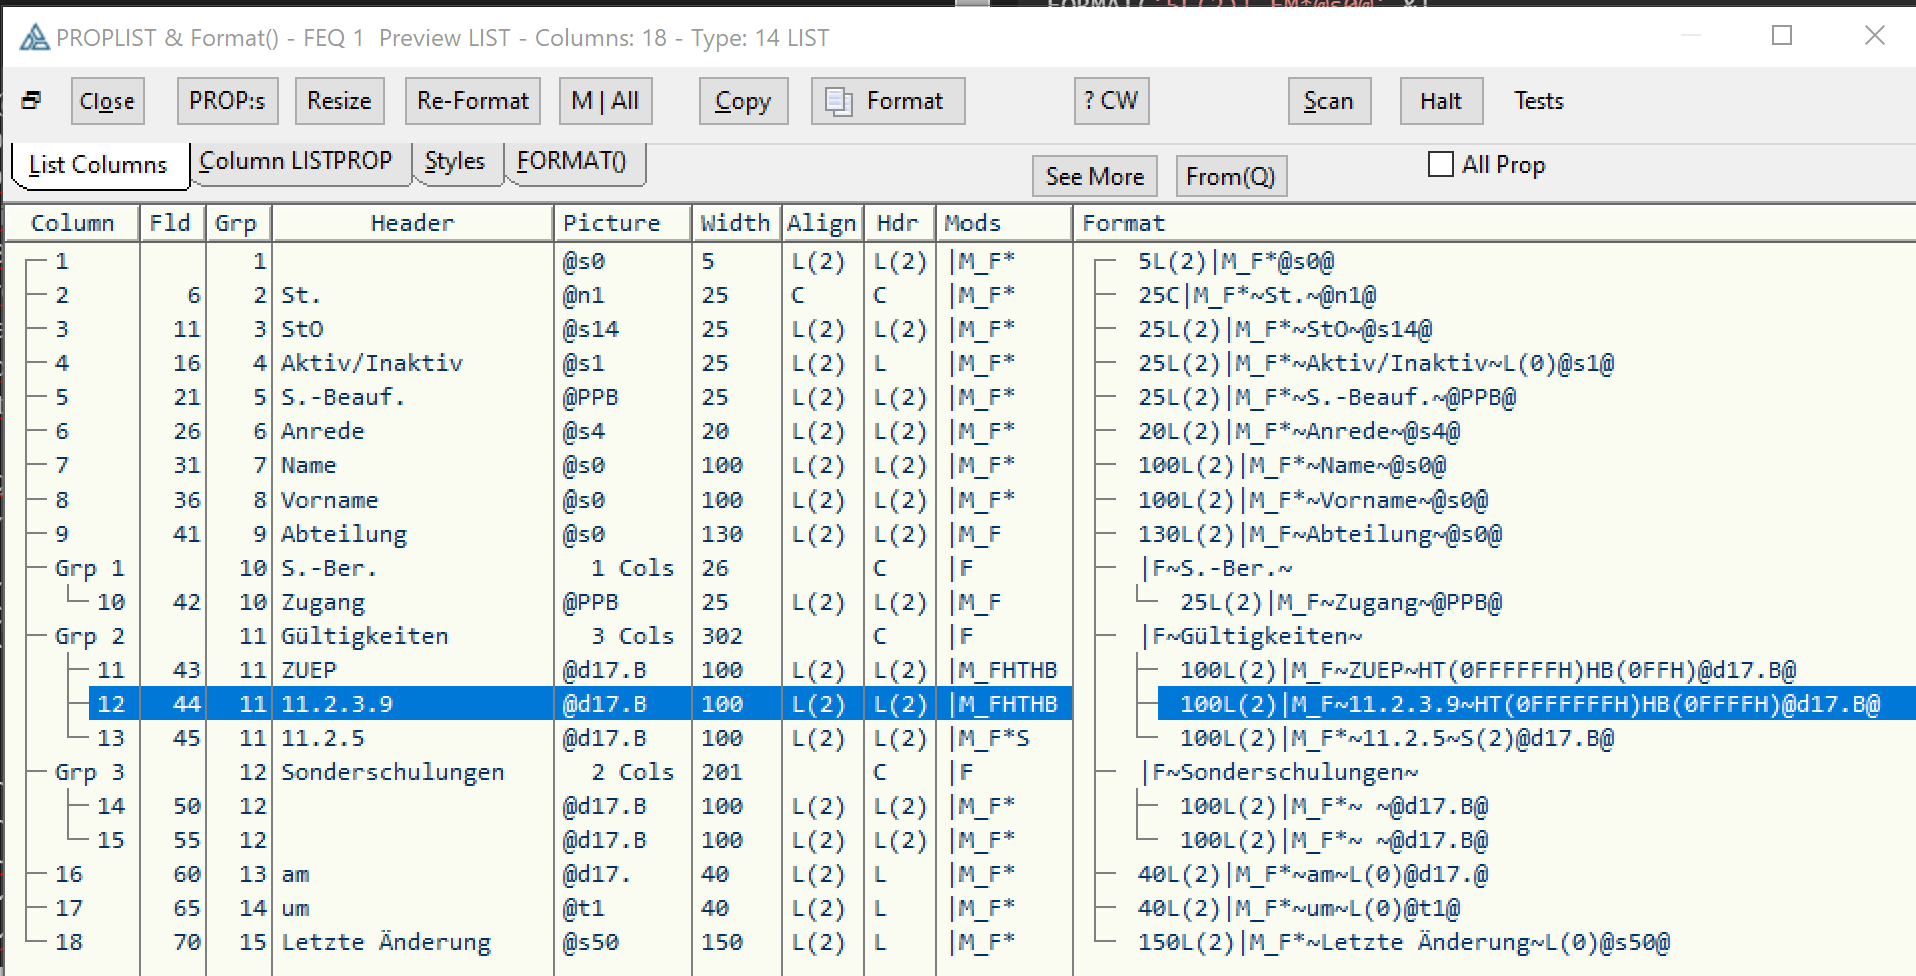The height and width of the screenshot is (976, 1916).
Task: Click the See More button
Action: (x=1094, y=177)
